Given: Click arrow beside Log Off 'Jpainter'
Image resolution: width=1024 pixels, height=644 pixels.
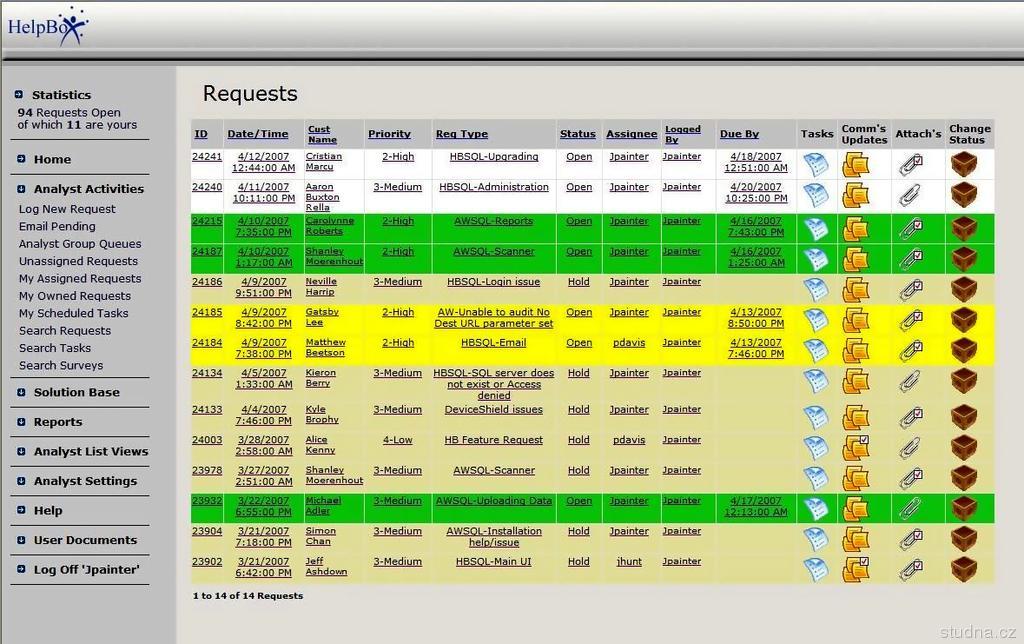Looking at the screenshot, I should (21, 569).
